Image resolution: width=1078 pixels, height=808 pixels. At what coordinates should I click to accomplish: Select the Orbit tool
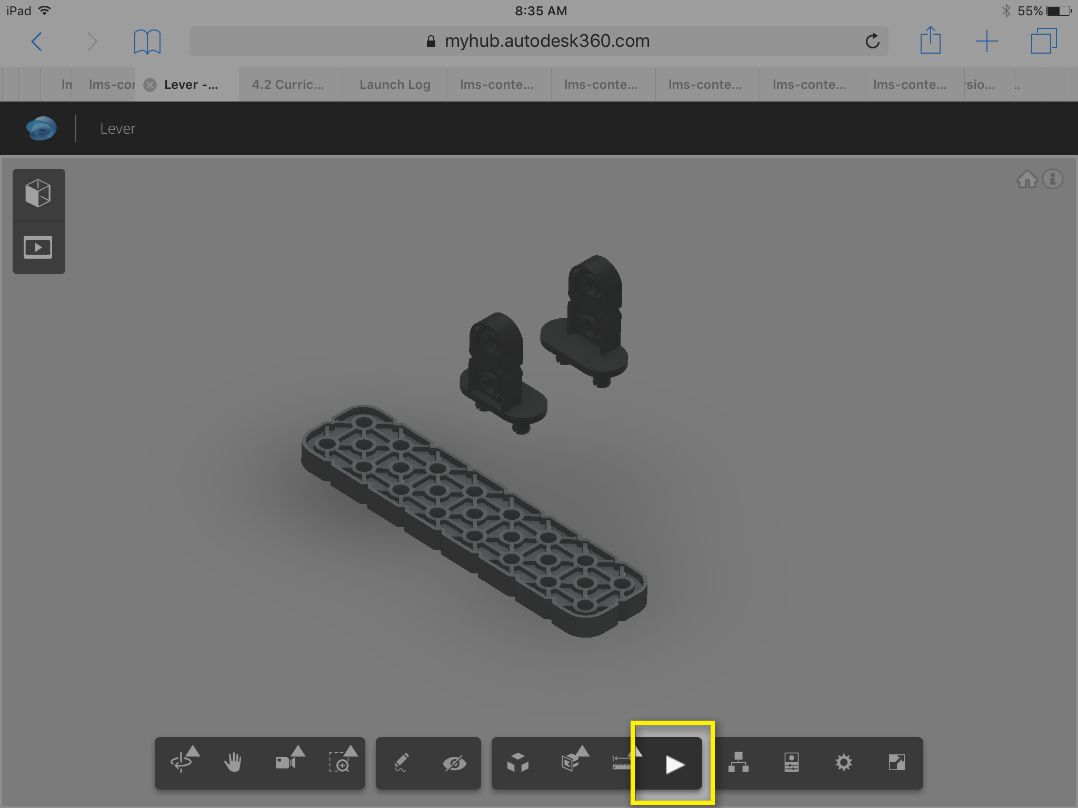point(180,763)
